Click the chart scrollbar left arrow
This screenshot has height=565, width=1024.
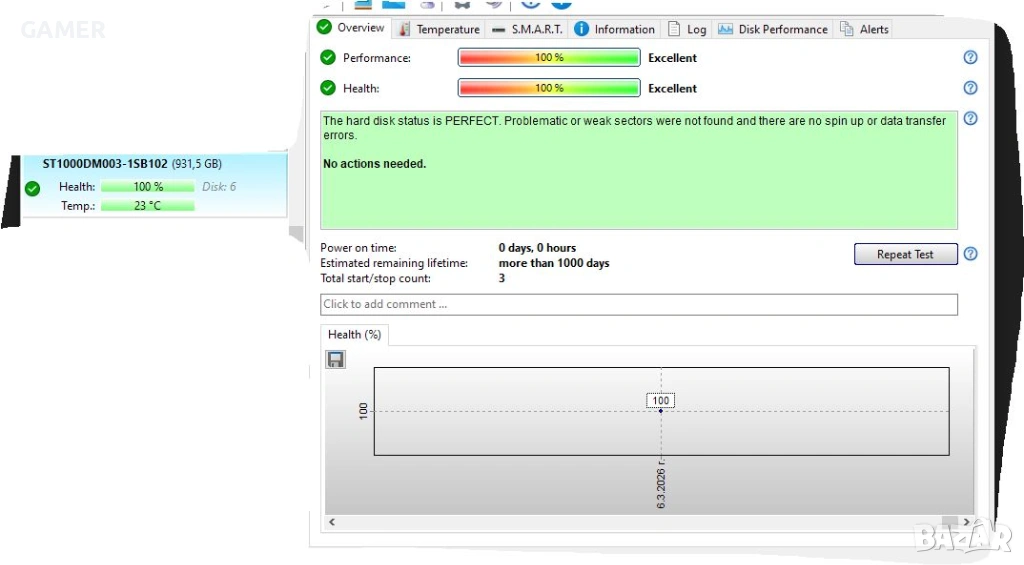[x=331, y=522]
